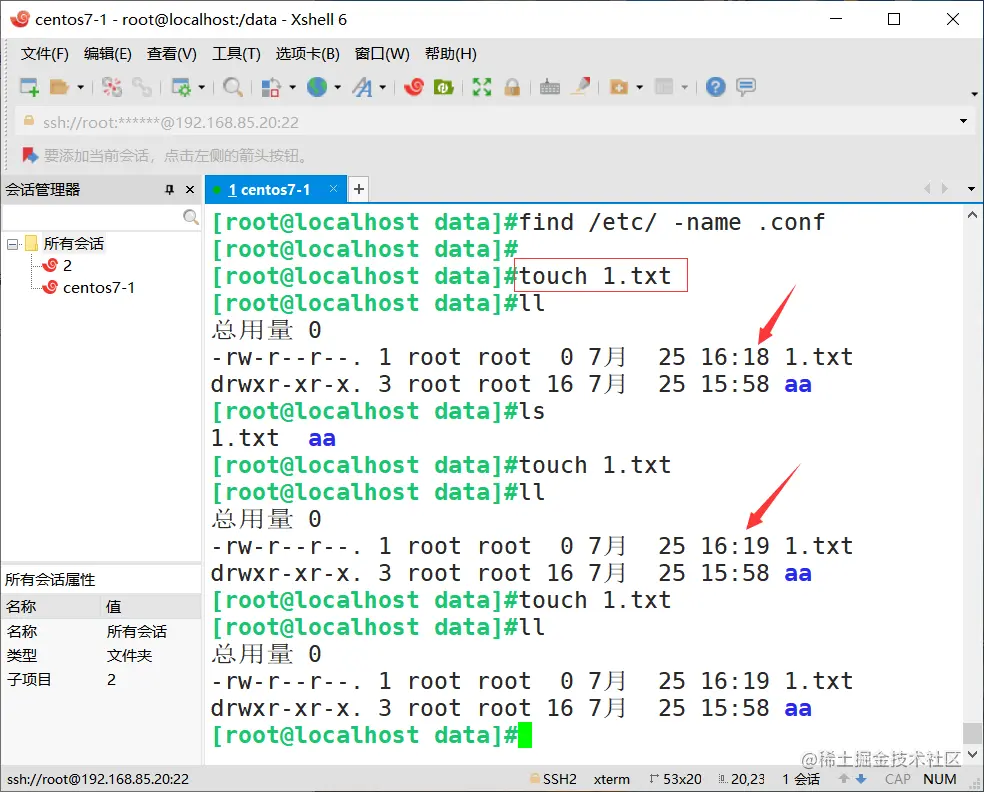Screen dimensions: 984x792
Task: Click the Find magnifier icon in toolbar
Action: (x=233, y=87)
